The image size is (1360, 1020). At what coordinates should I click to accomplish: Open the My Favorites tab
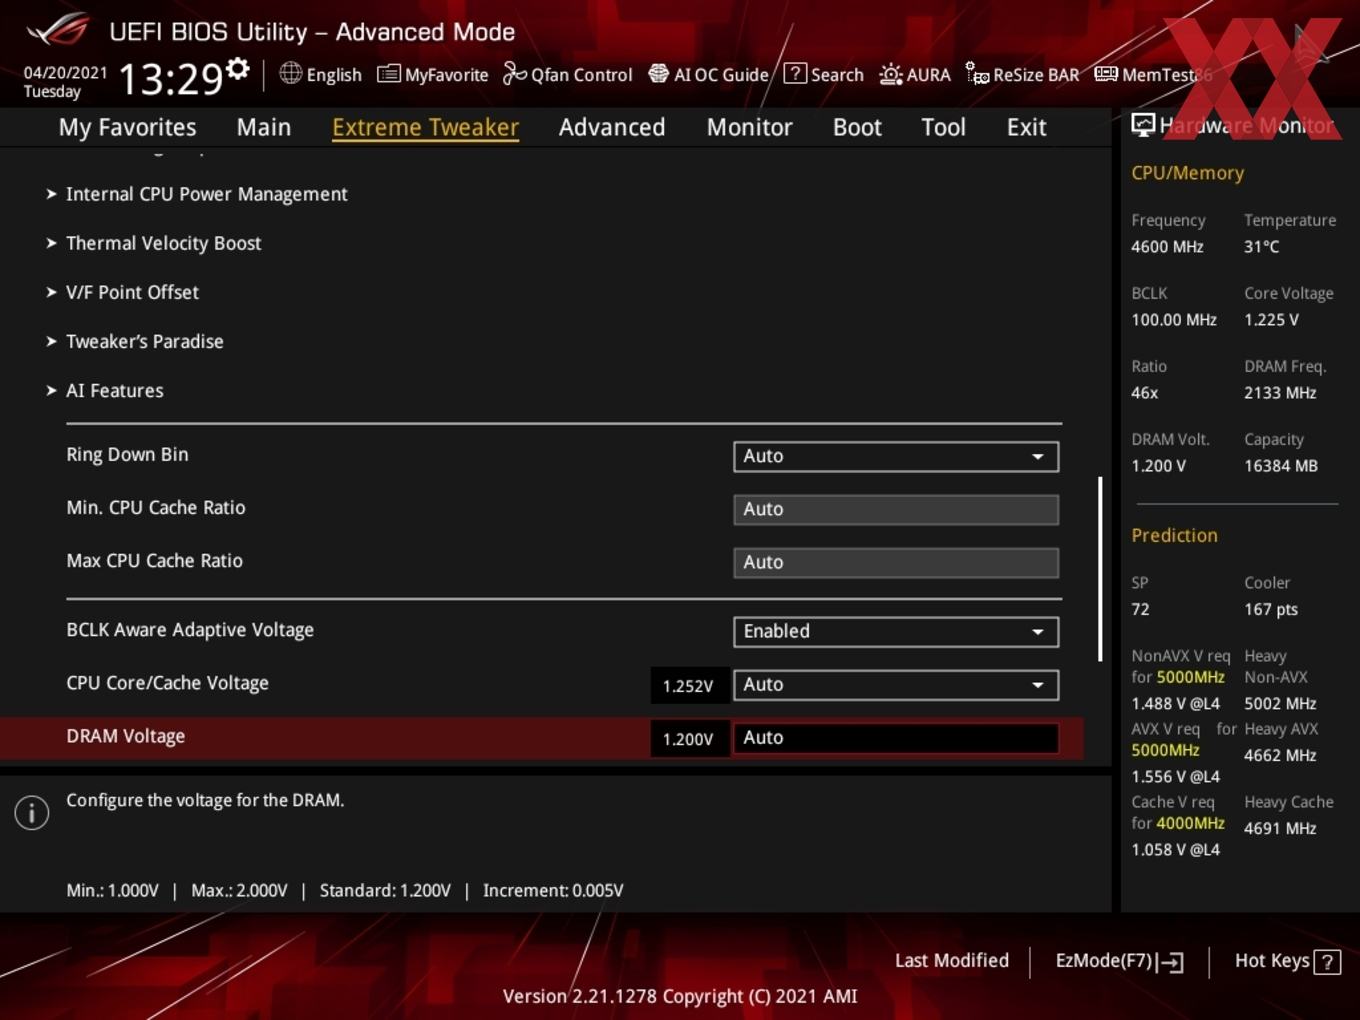pos(127,127)
